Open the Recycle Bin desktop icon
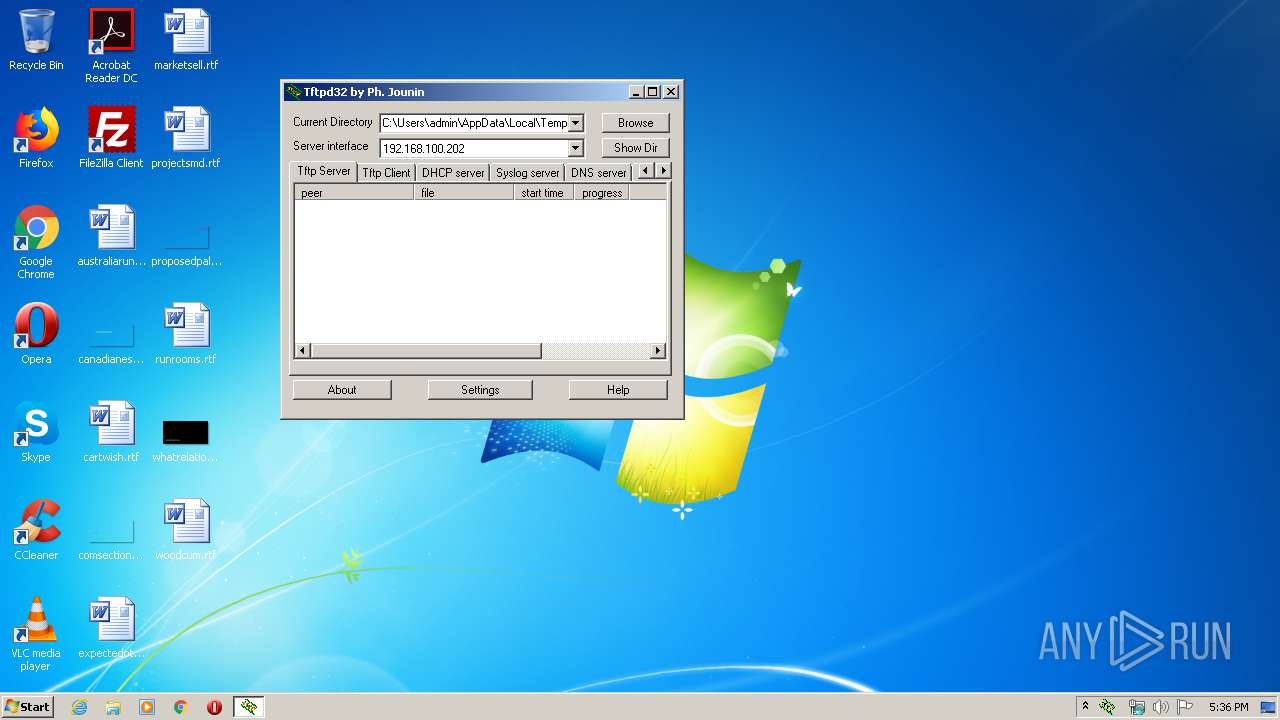Screen dimensions: 1280x720 point(36,40)
